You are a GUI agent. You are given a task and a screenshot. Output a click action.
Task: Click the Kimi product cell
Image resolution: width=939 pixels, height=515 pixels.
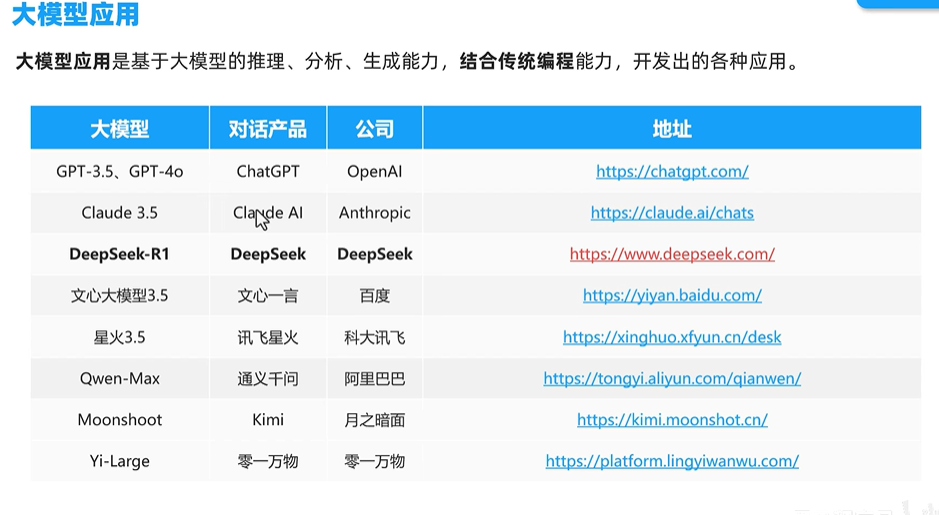[x=268, y=420]
